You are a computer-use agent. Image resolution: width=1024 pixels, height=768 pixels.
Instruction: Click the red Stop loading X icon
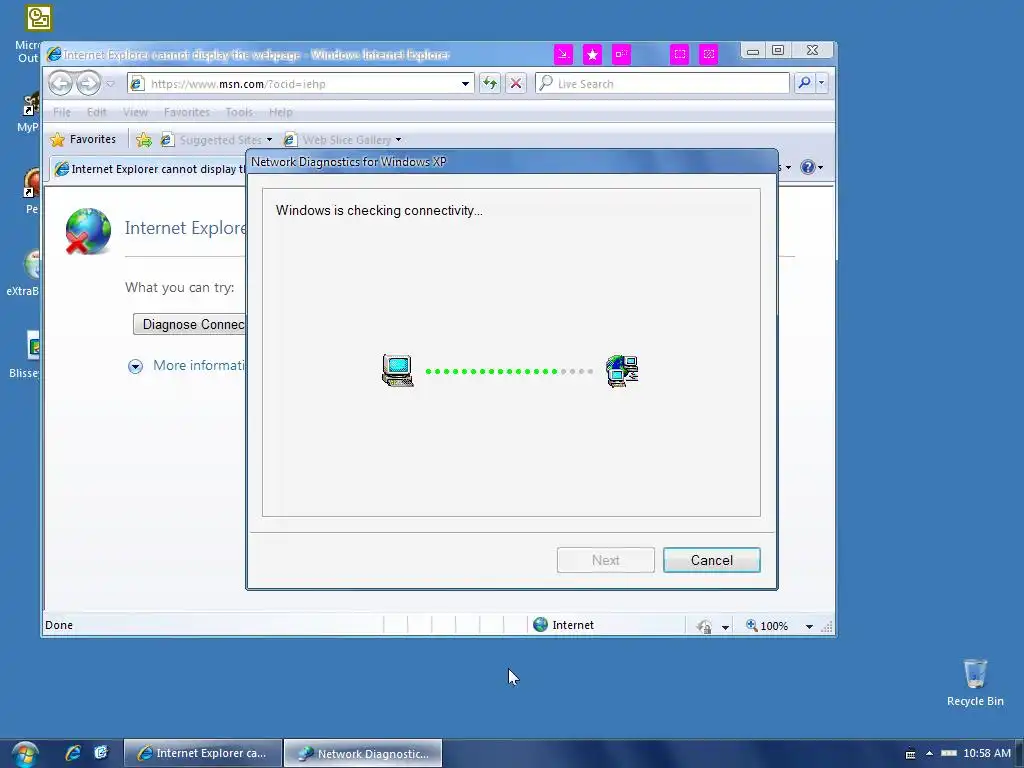click(x=516, y=84)
